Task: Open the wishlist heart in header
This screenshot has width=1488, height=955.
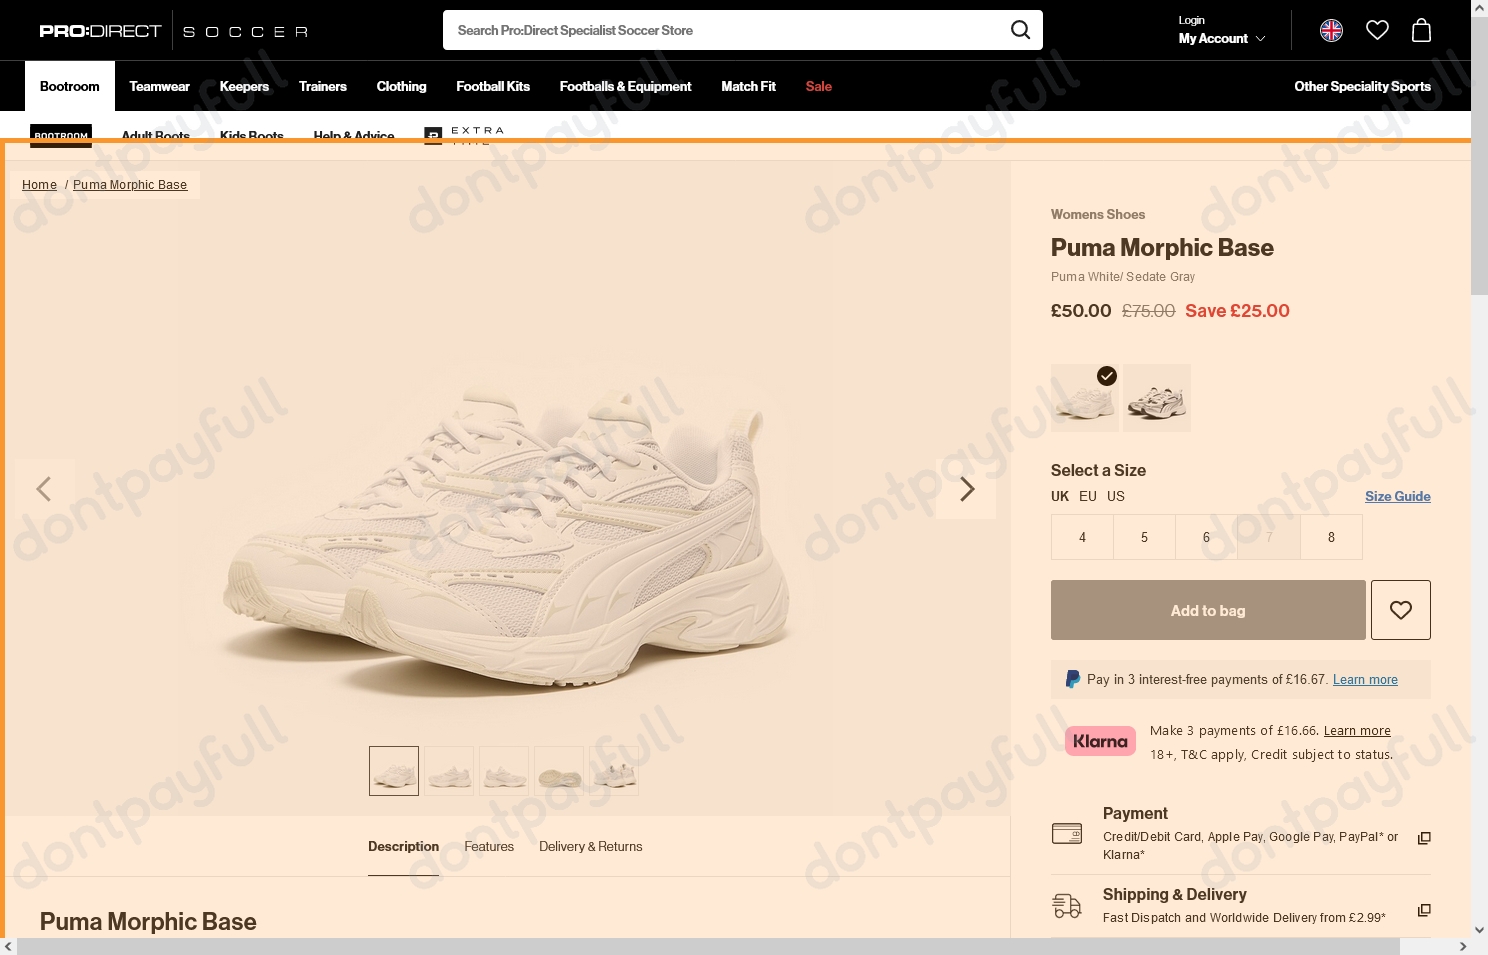Action: click(x=1377, y=31)
